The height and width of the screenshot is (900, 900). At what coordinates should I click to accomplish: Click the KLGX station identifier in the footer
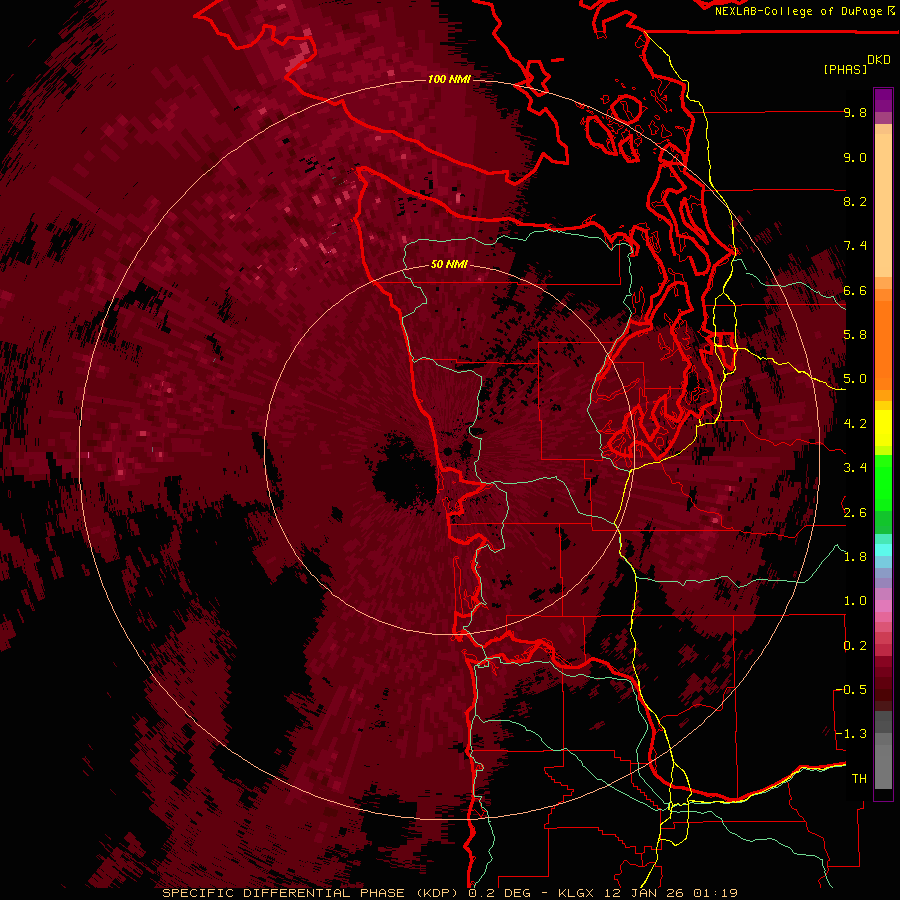click(578, 893)
